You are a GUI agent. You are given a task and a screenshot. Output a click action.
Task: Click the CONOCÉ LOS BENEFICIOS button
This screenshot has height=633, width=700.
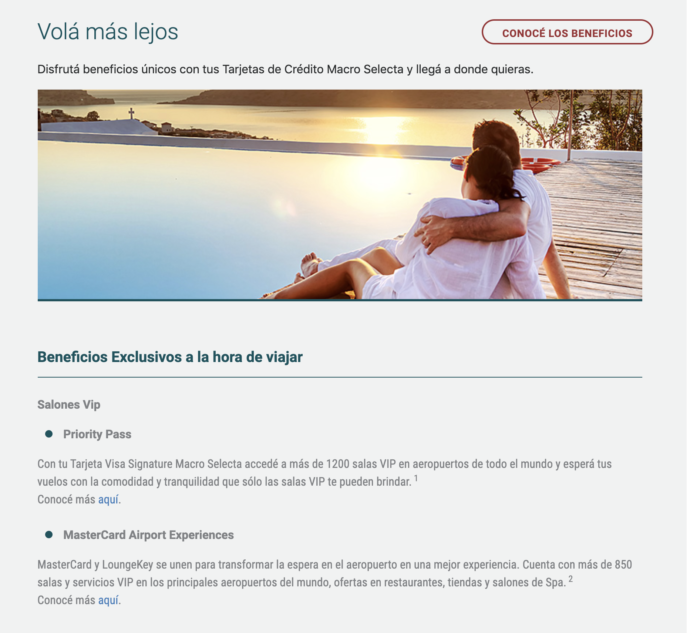[x=567, y=32]
